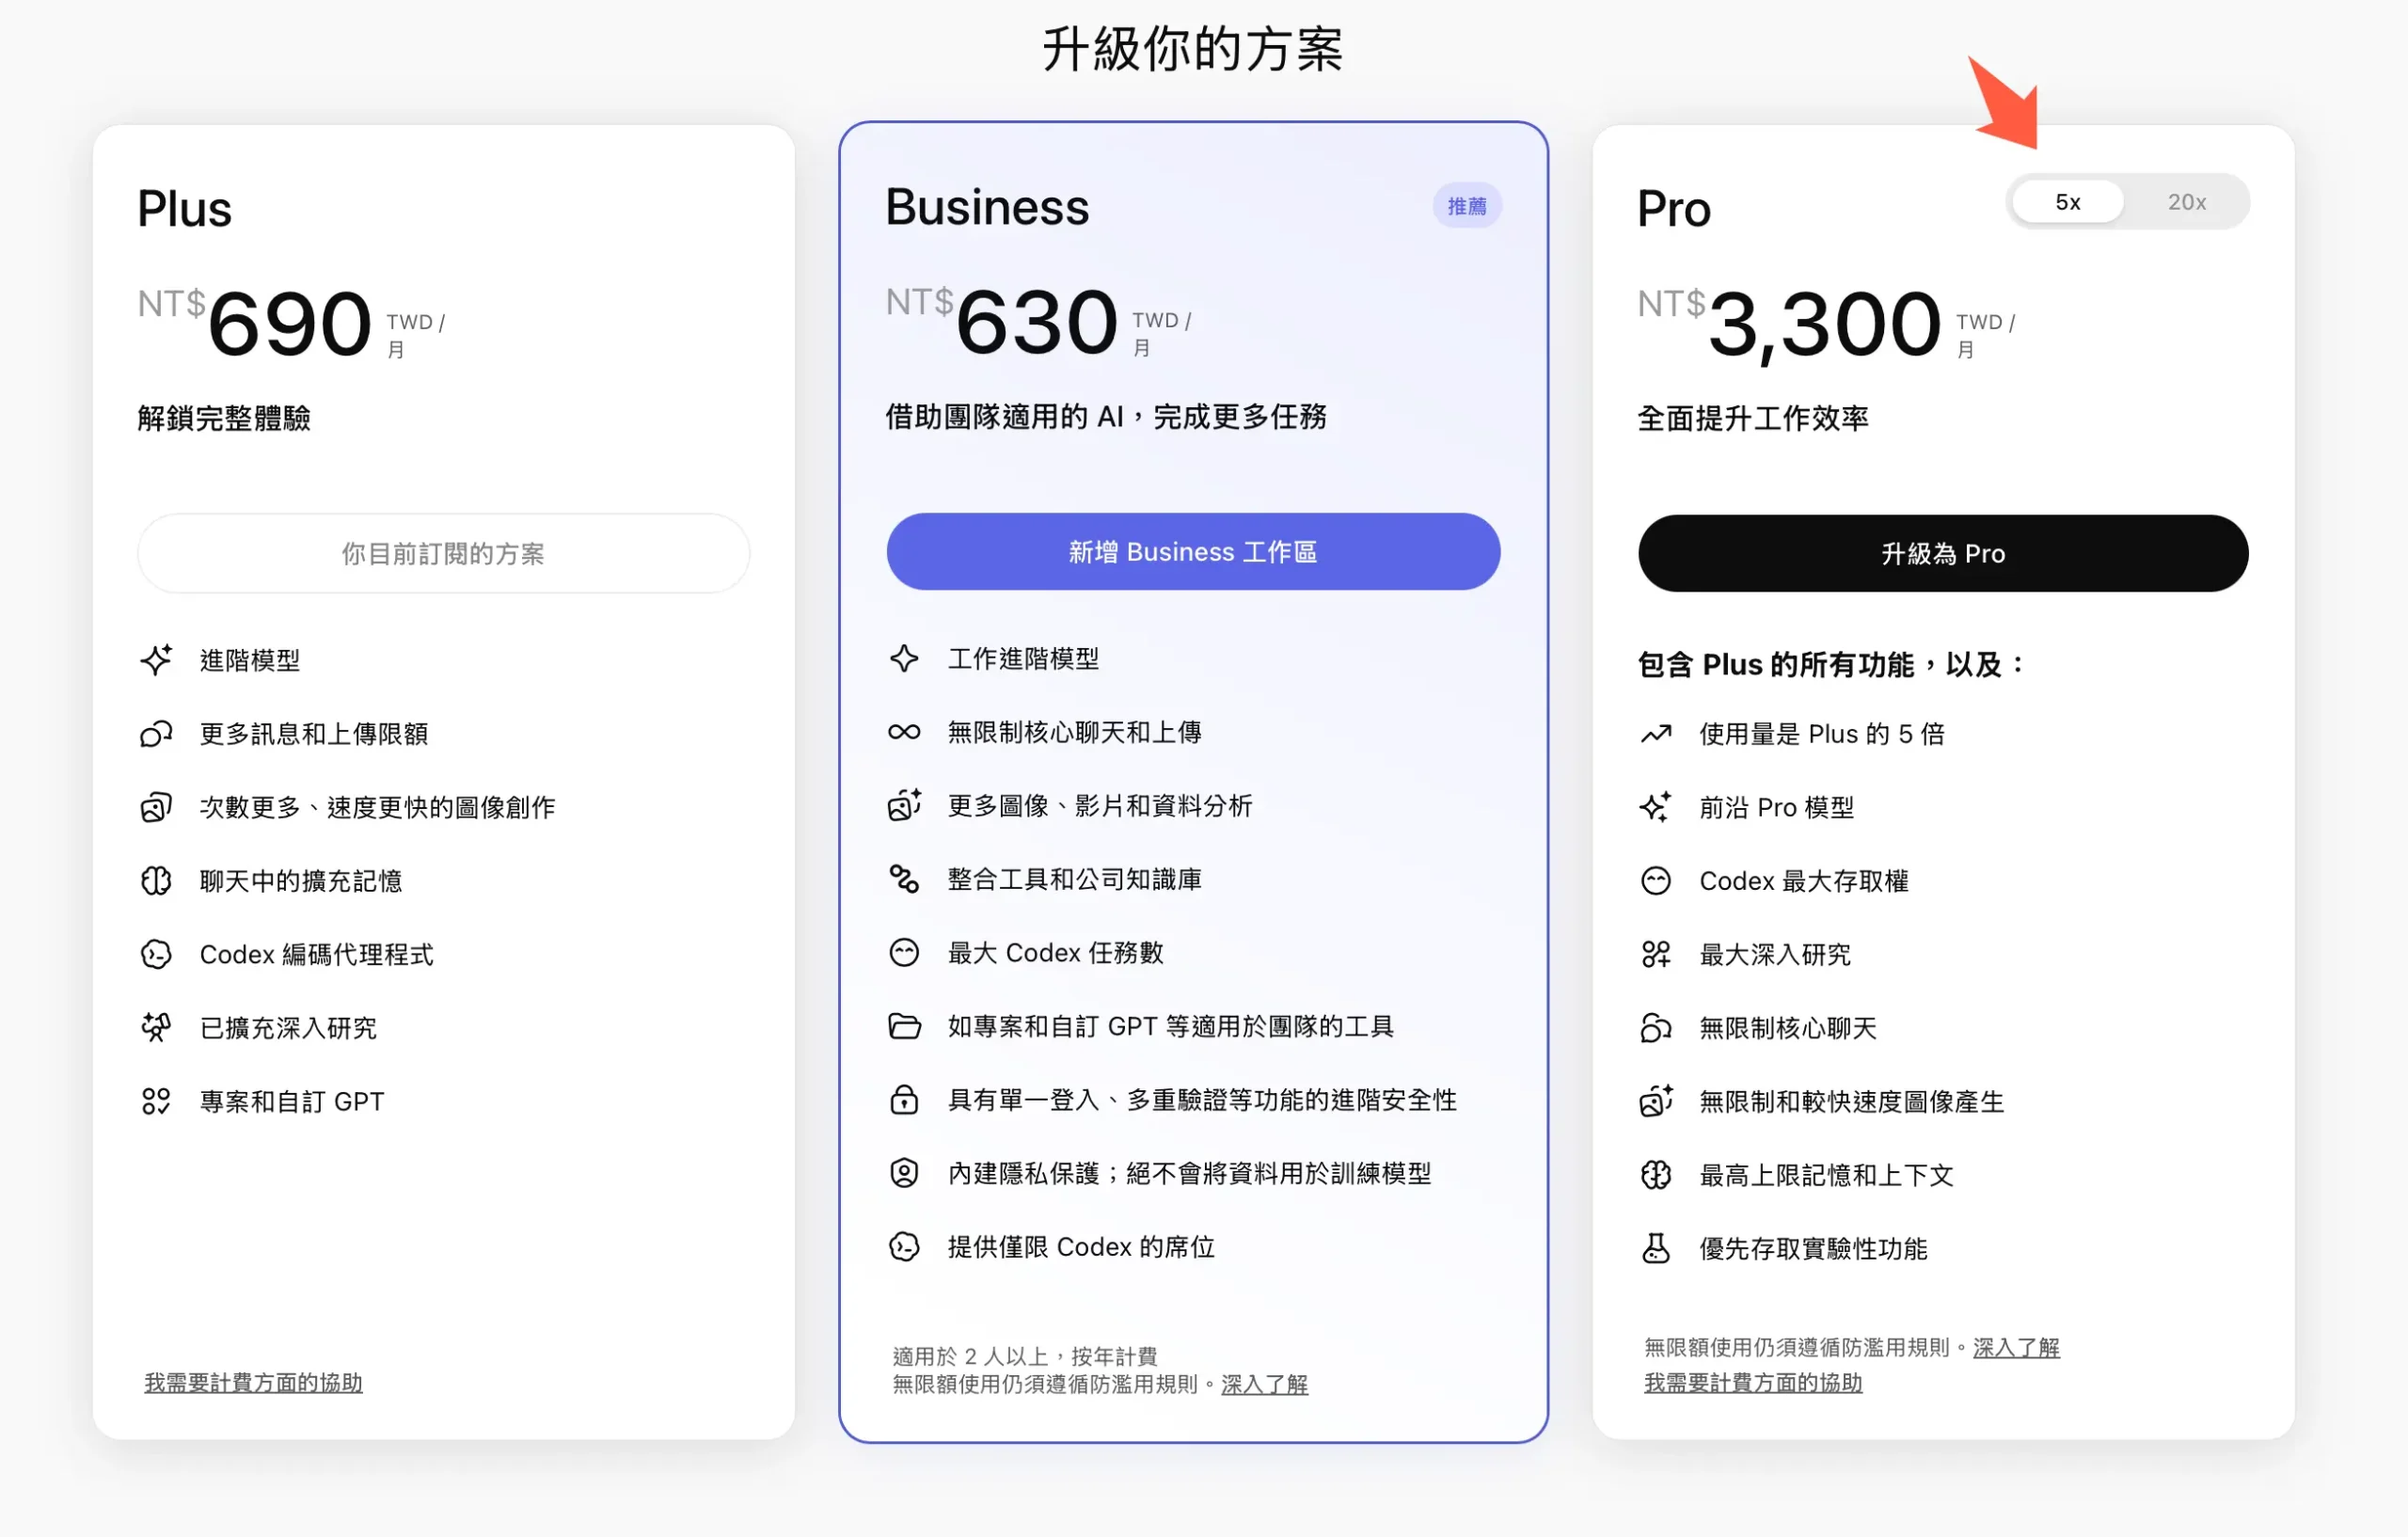Click image sparkle icon beside 更多圖像、影片和資料分析
This screenshot has height=1537, width=2408.
904,805
